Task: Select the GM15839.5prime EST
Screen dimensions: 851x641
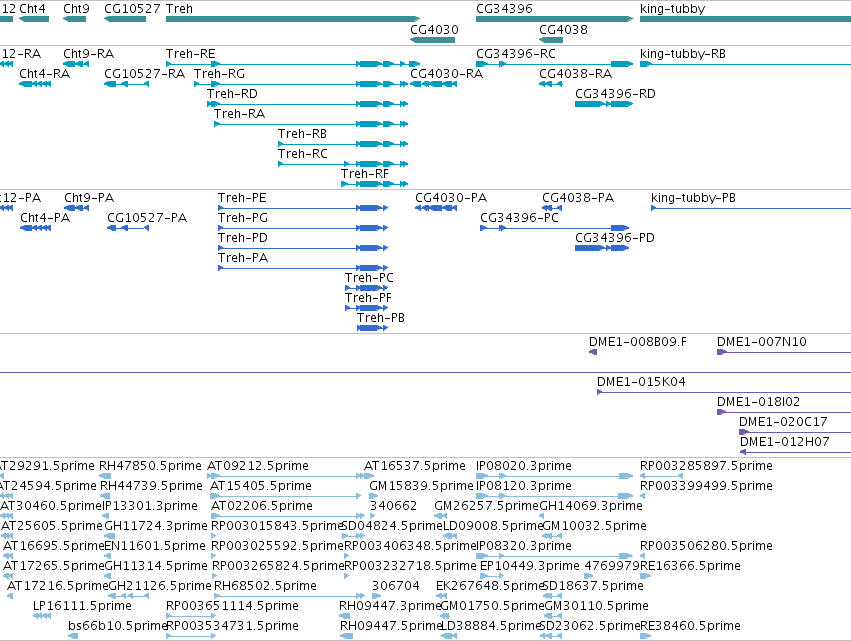Action: 374,496
